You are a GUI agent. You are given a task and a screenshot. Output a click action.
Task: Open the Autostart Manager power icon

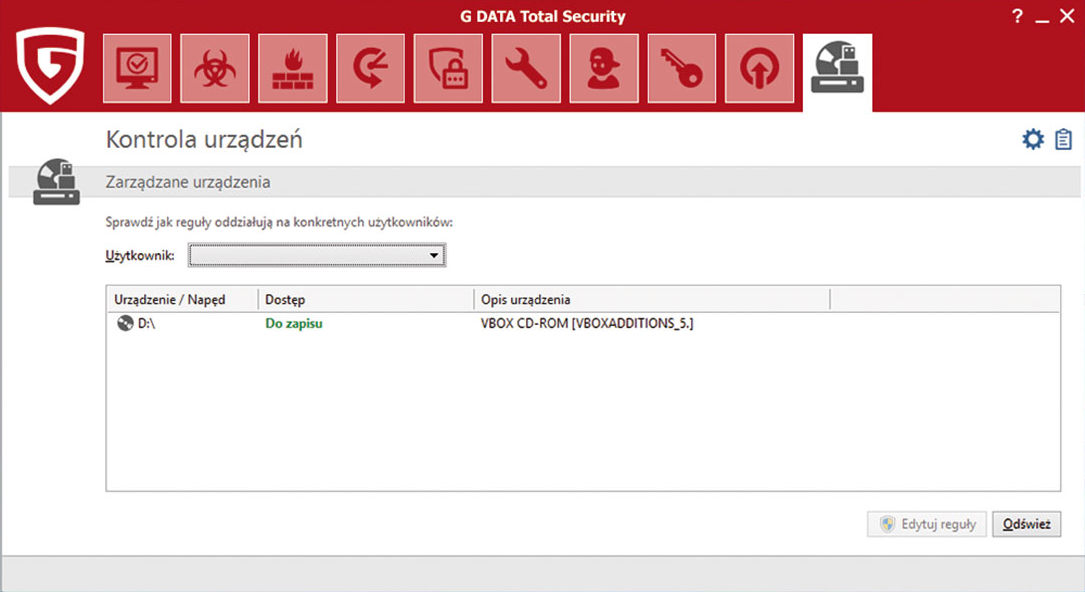tap(760, 68)
